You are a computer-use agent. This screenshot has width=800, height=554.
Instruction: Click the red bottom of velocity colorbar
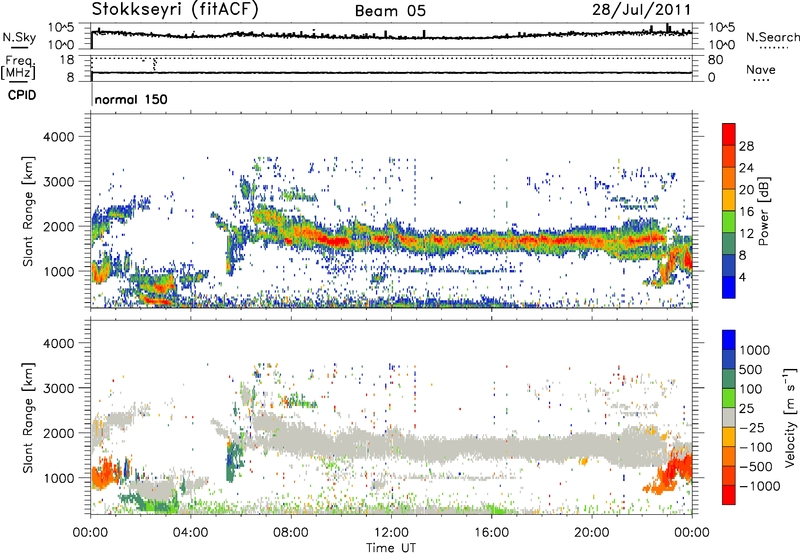coord(729,495)
